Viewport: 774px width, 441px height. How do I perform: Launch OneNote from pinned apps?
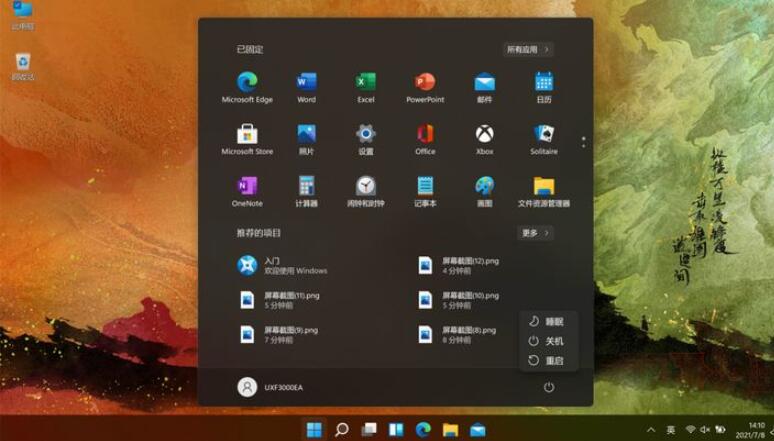pos(247,191)
